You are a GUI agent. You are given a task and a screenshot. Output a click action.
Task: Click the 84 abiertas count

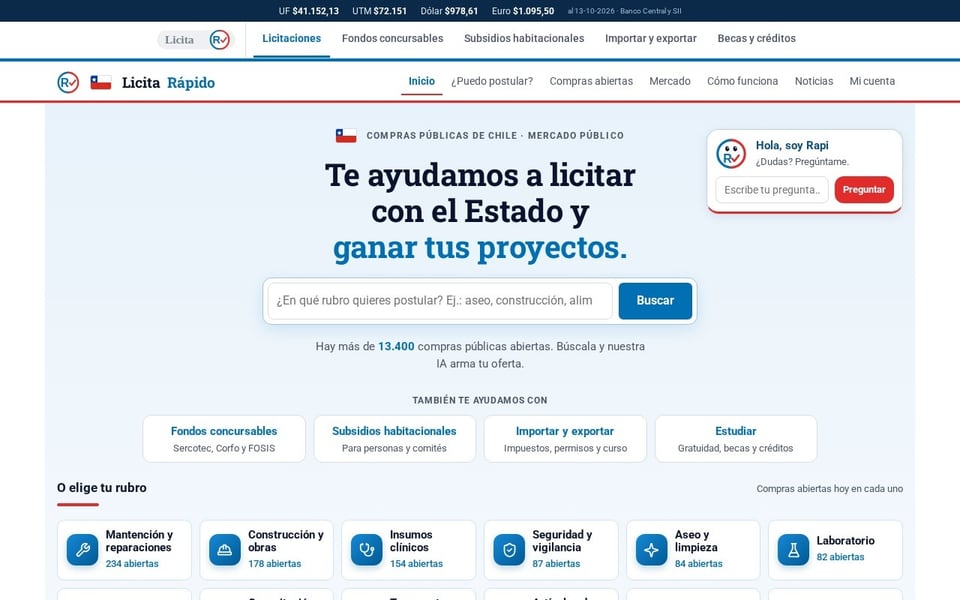click(x=699, y=564)
